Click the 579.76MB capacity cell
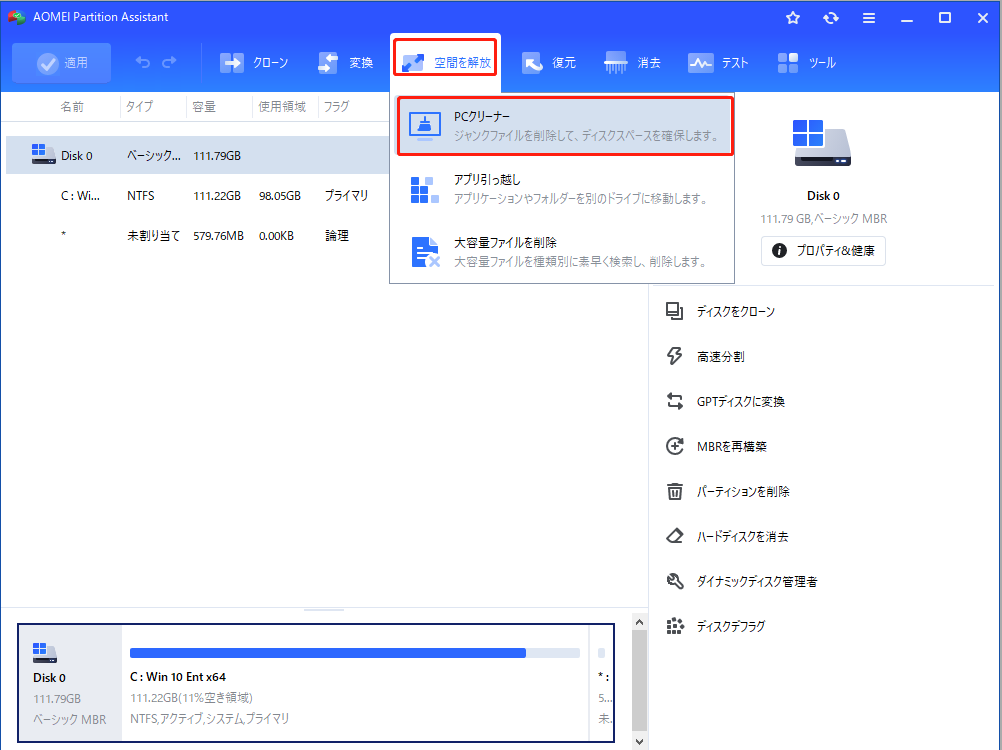The width and height of the screenshot is (1002, 750). pyautogui.click(x=219, y=236)
